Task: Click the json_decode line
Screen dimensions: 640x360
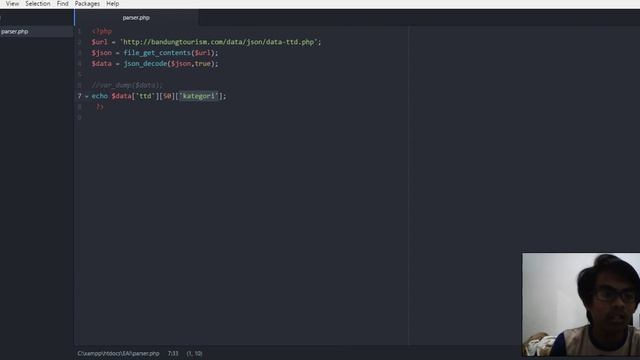Action: 155,64
